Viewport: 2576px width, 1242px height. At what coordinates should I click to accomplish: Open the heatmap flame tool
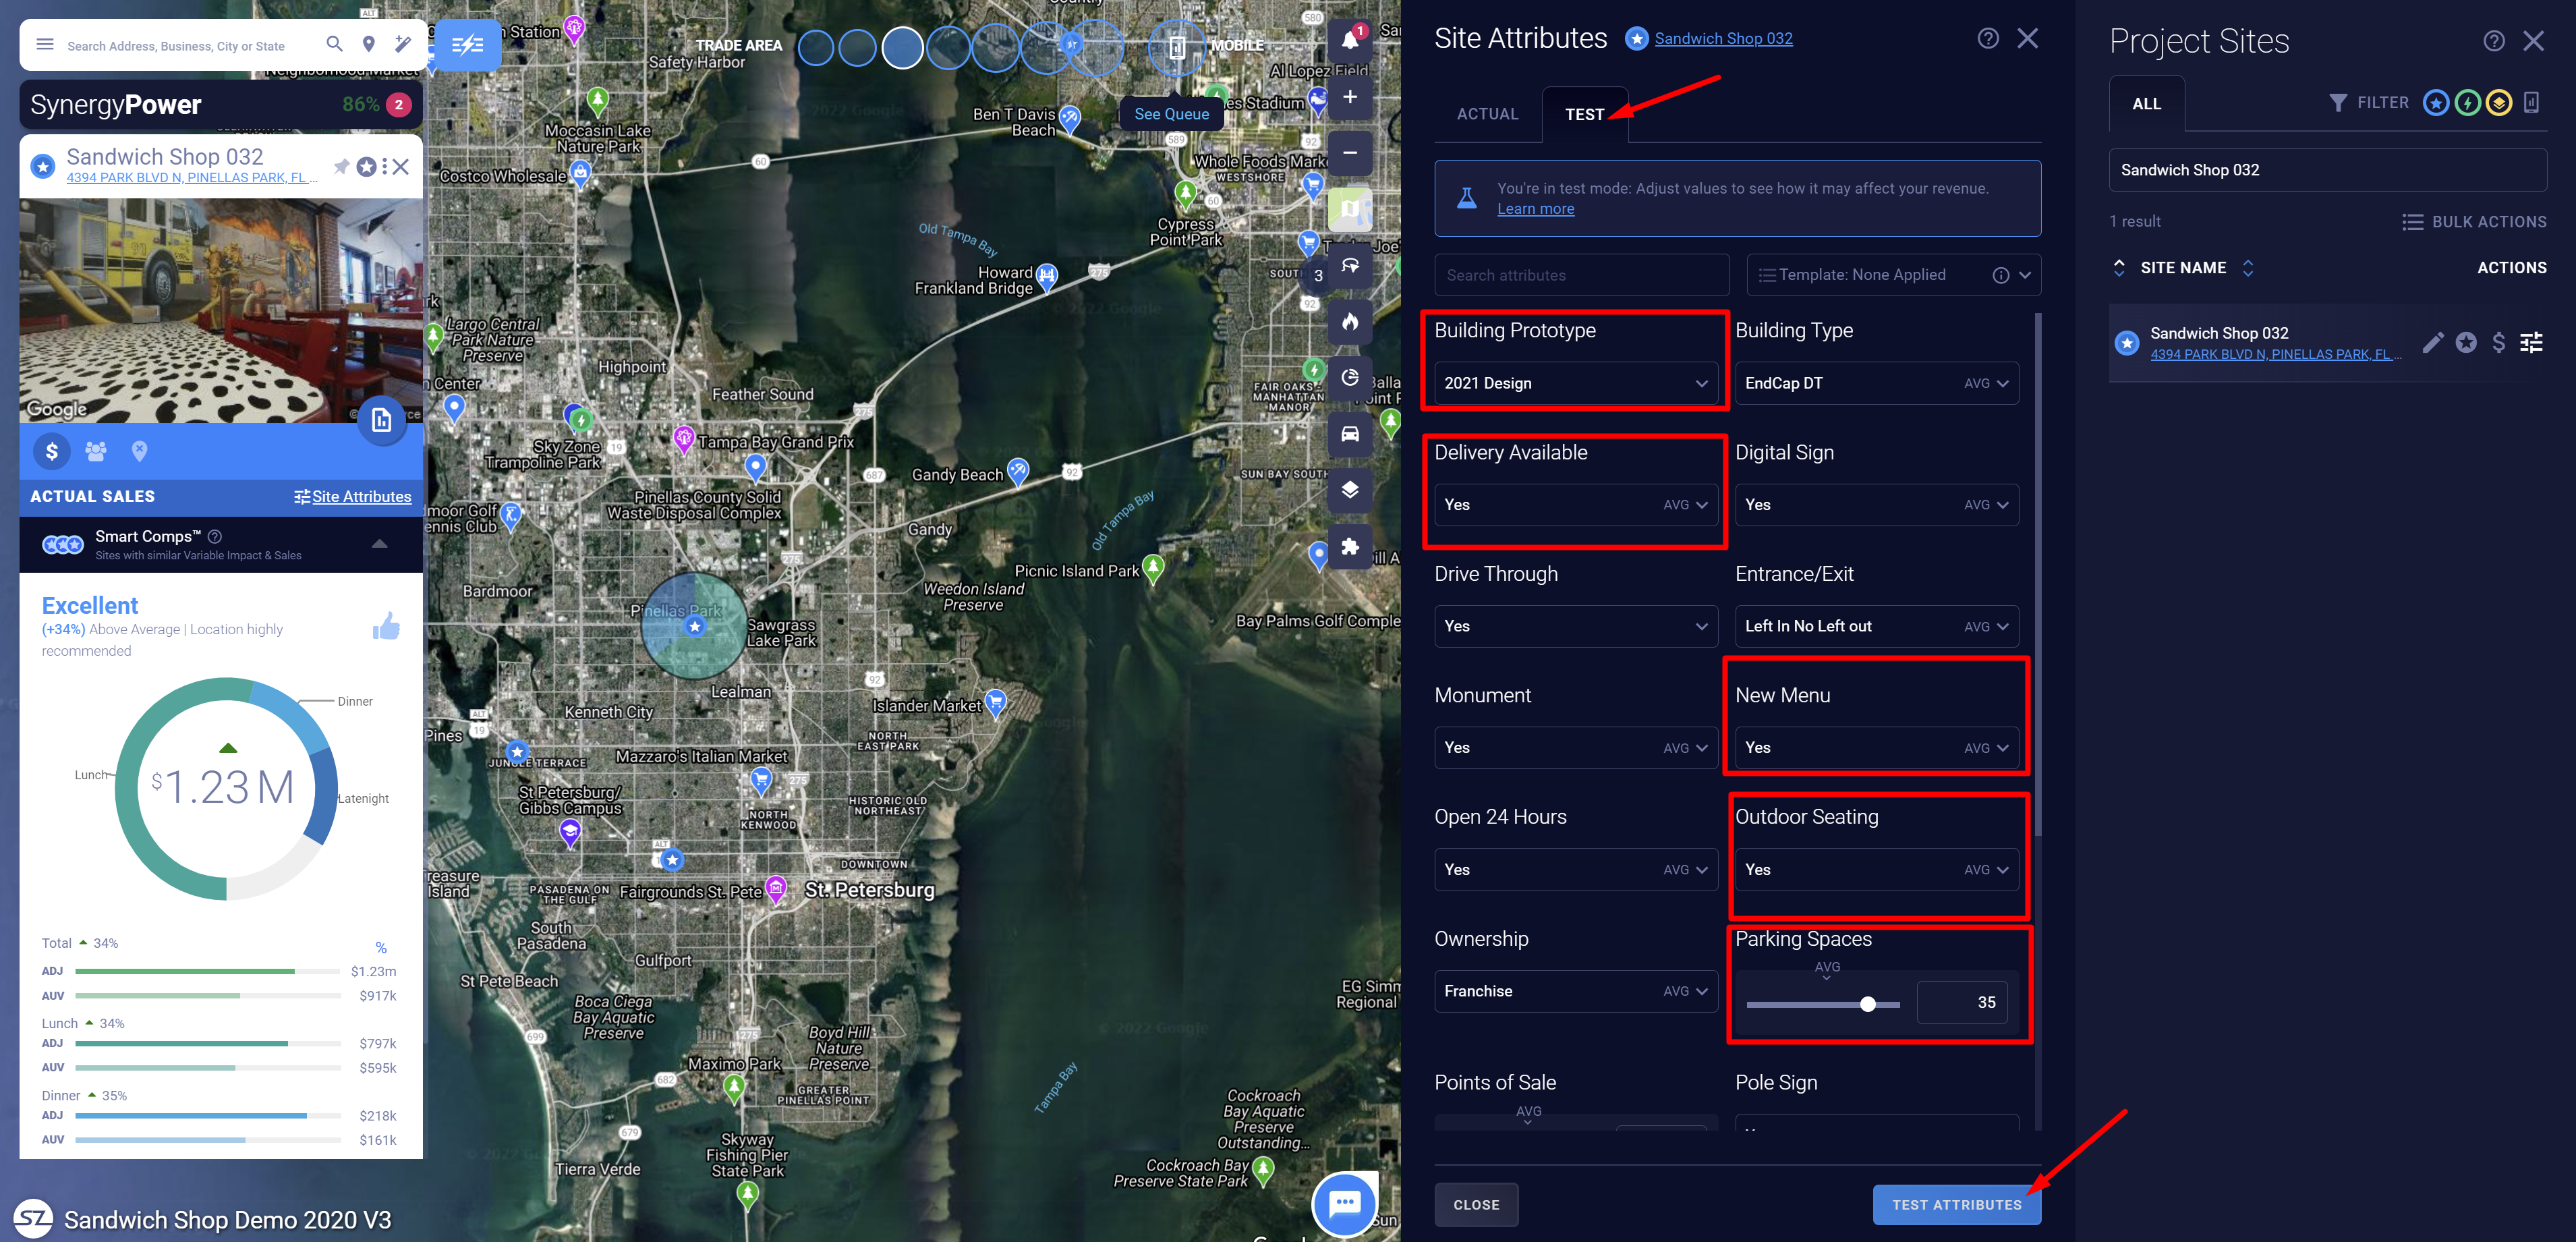pyautogui.click(x=1350, y=322)
